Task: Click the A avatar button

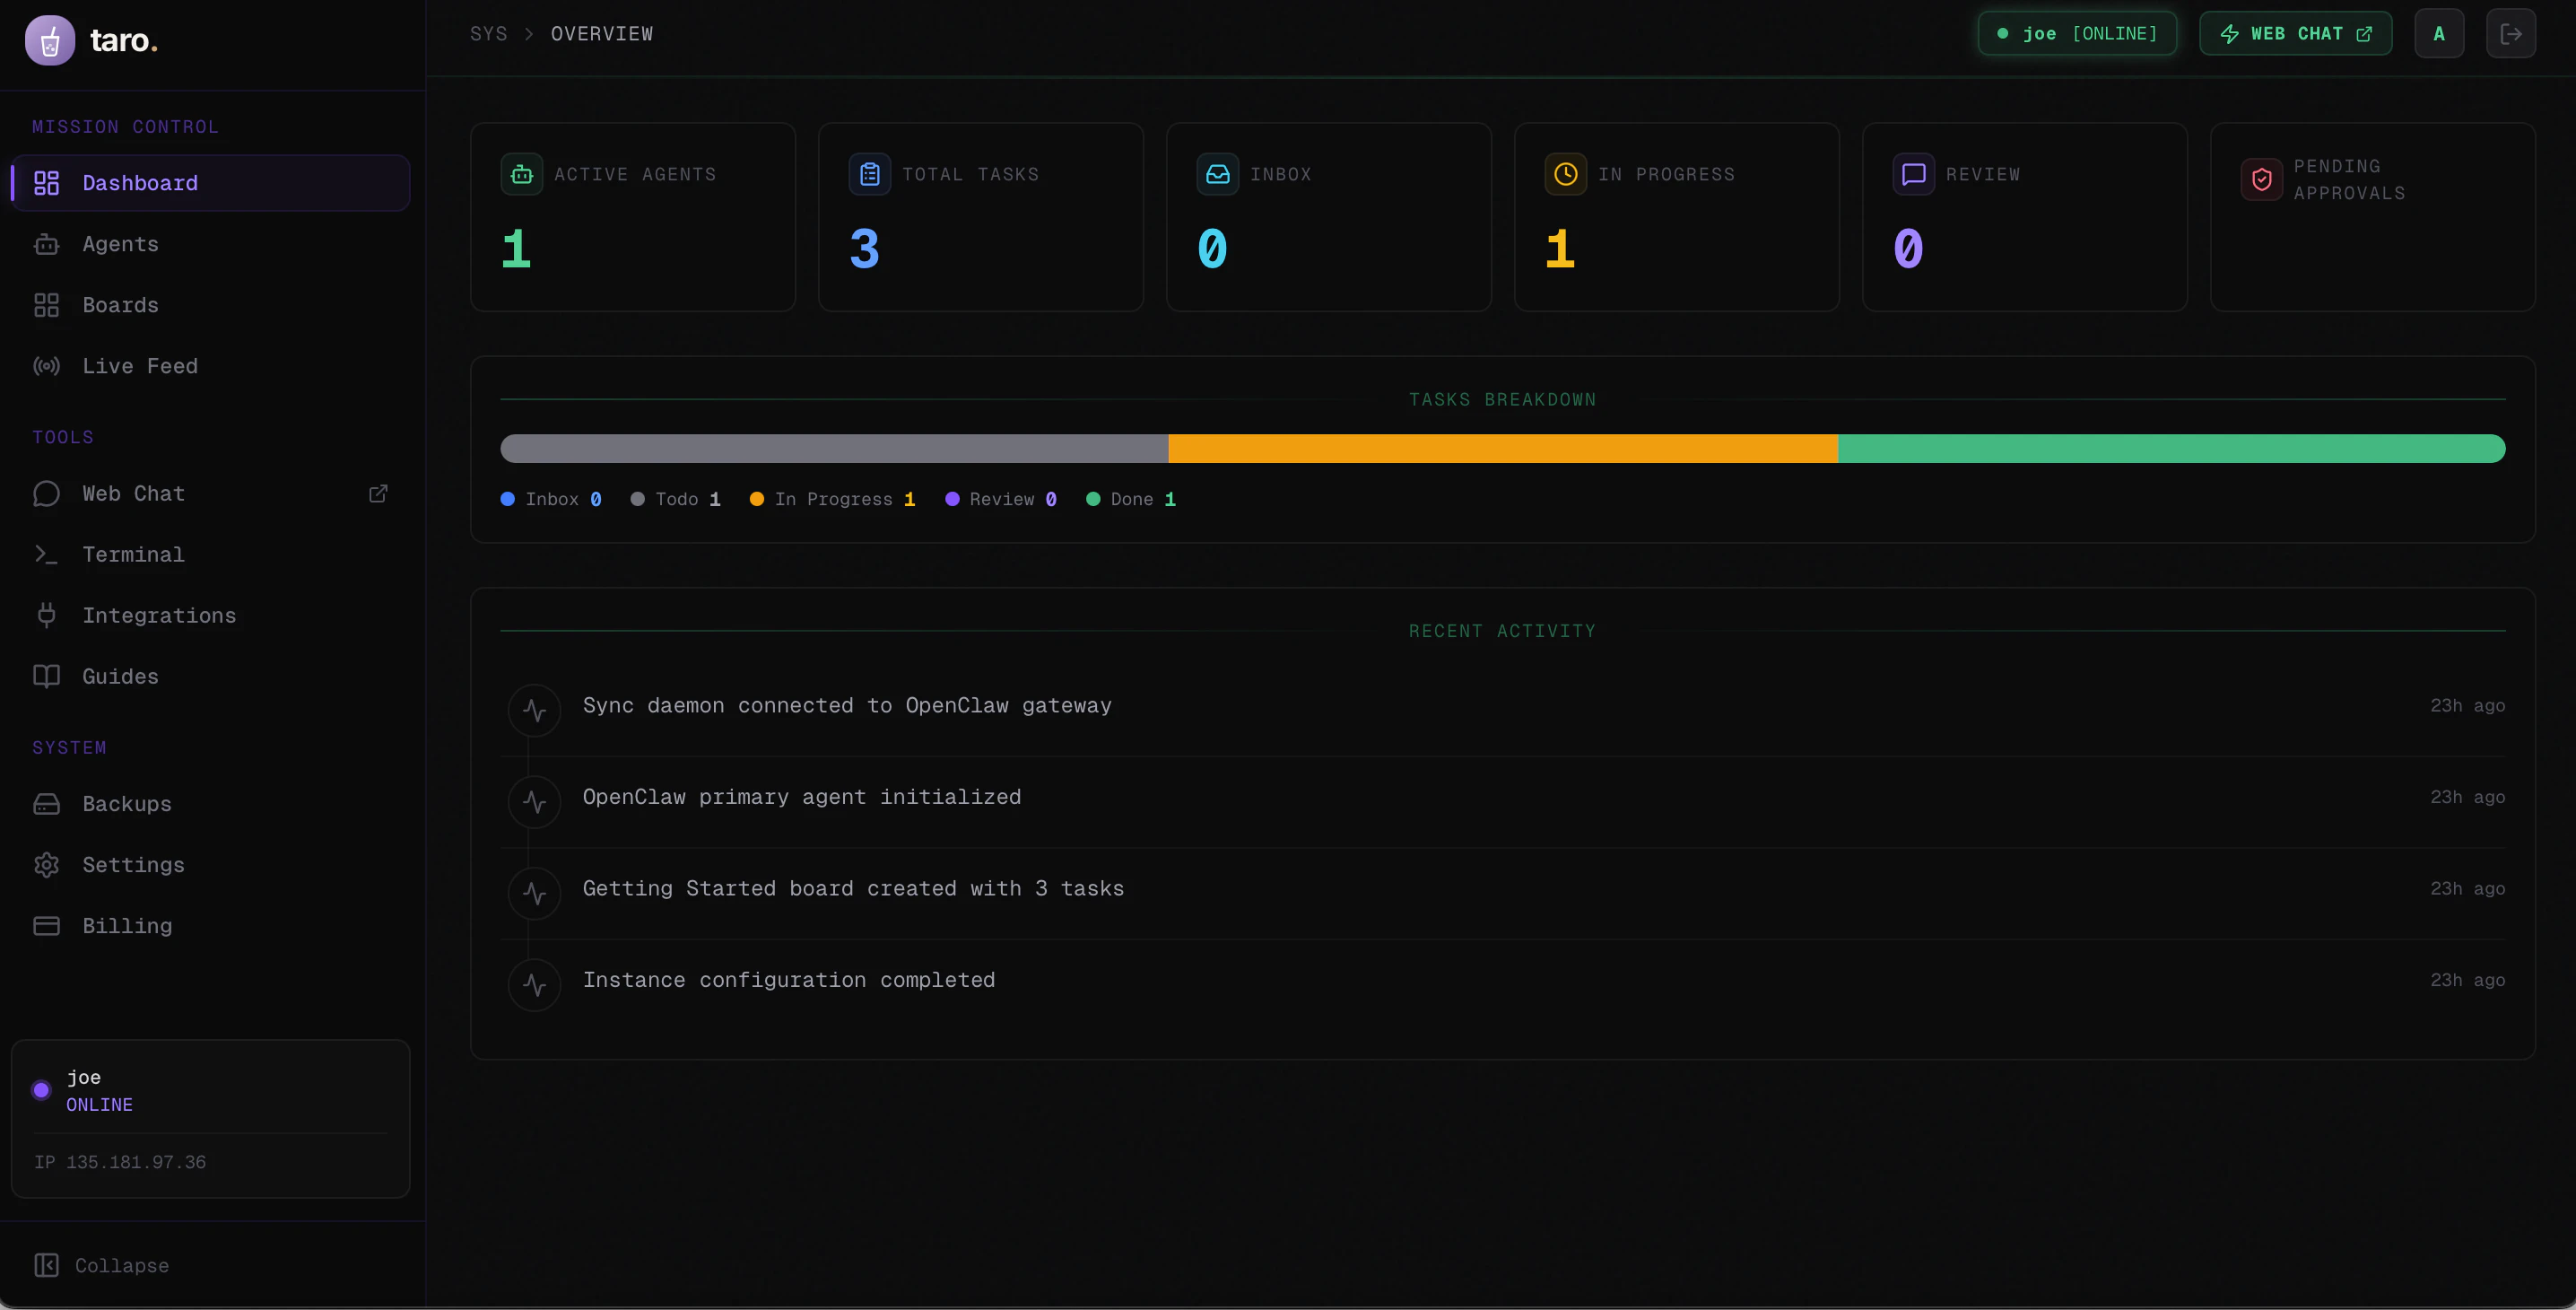Action: [x=2438, y=34]
